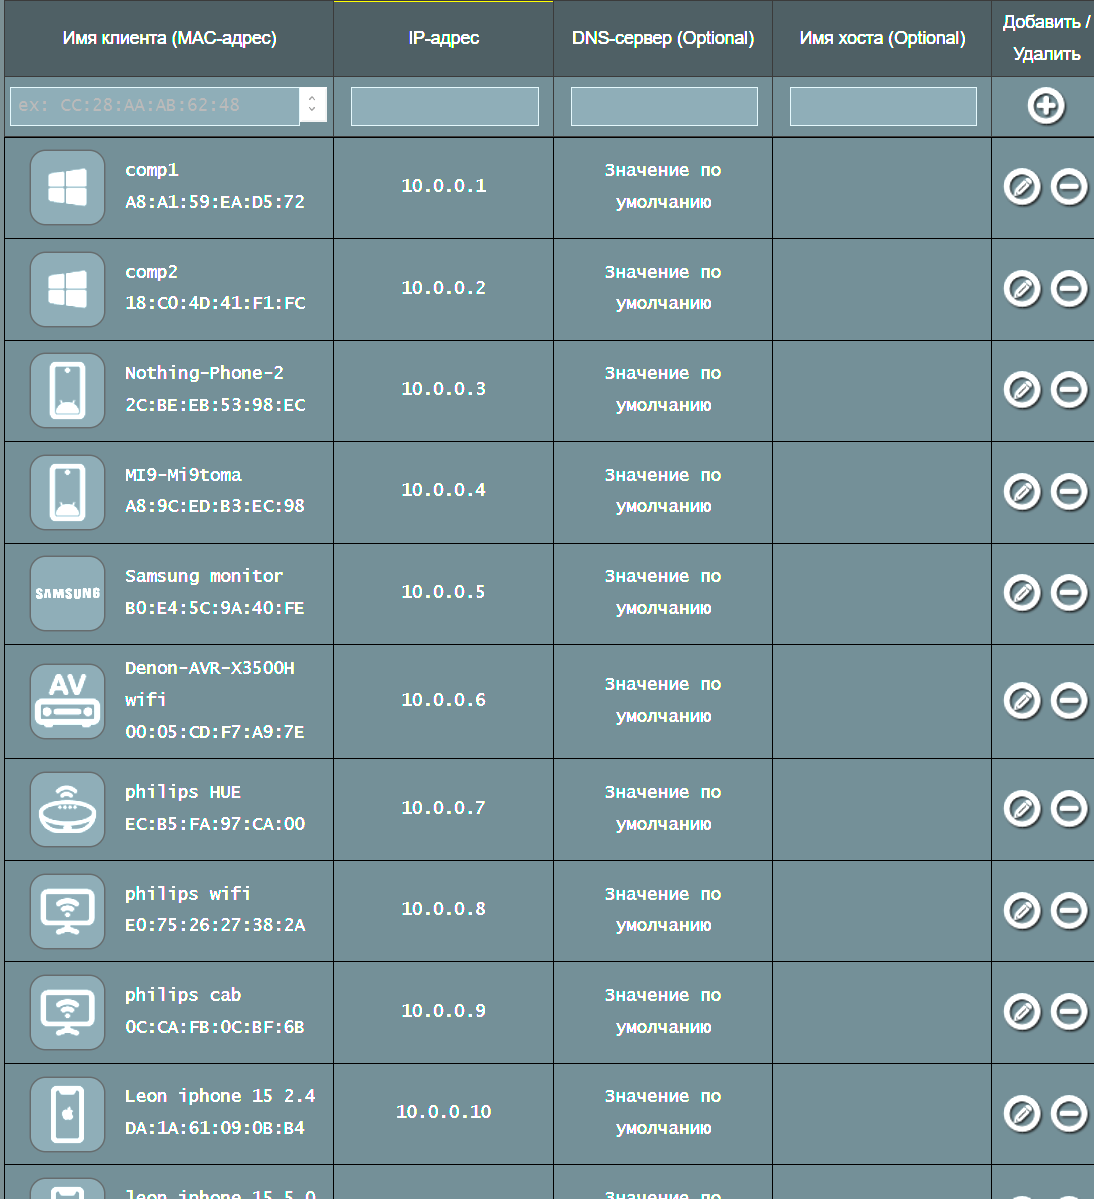Edit the Denon-AVR-X3500H entry
Screen dimensions: 1094x1199
1022,700
